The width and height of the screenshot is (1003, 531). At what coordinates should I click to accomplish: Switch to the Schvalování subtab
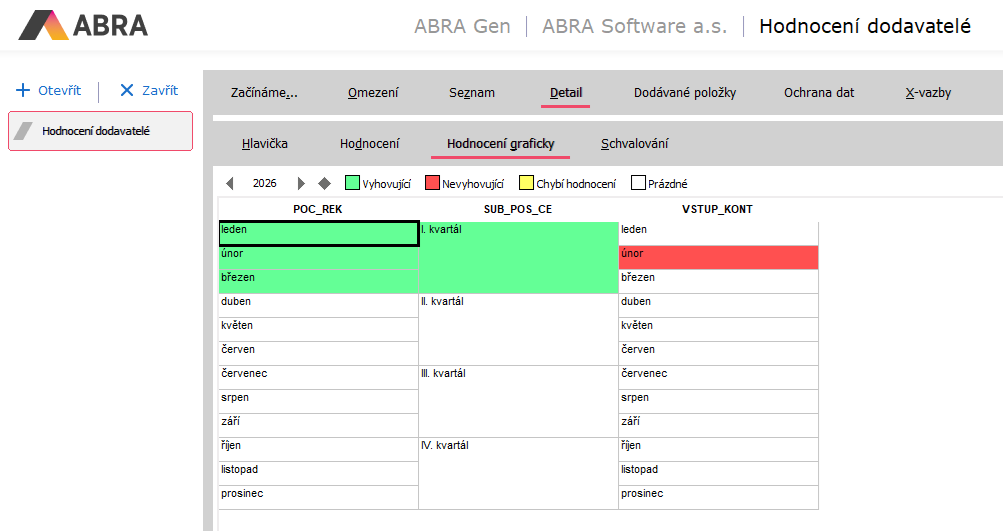tap(634, 144)
